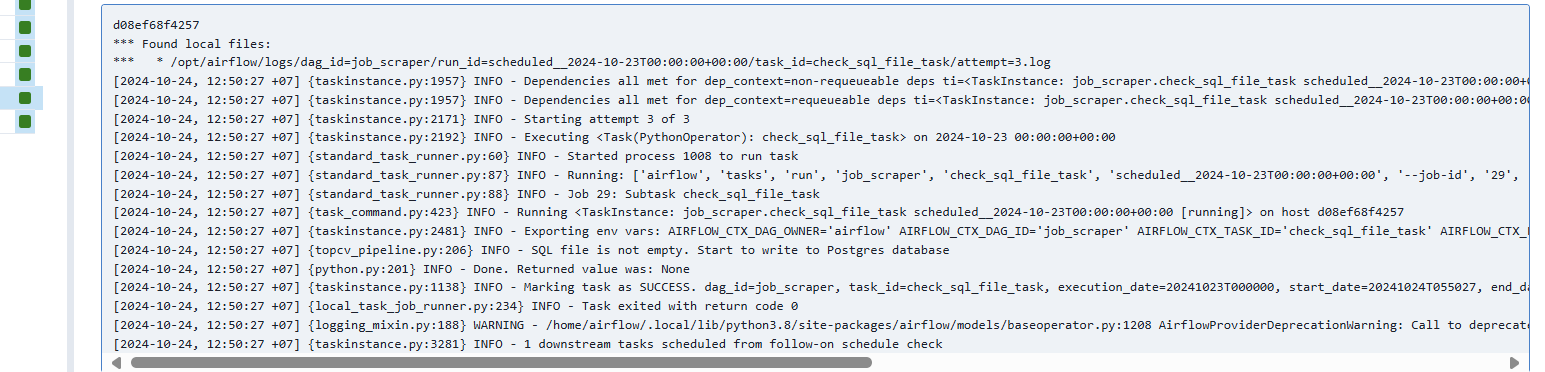
Task: Click the 'Found local files' log header line
Action: [191, 43]
